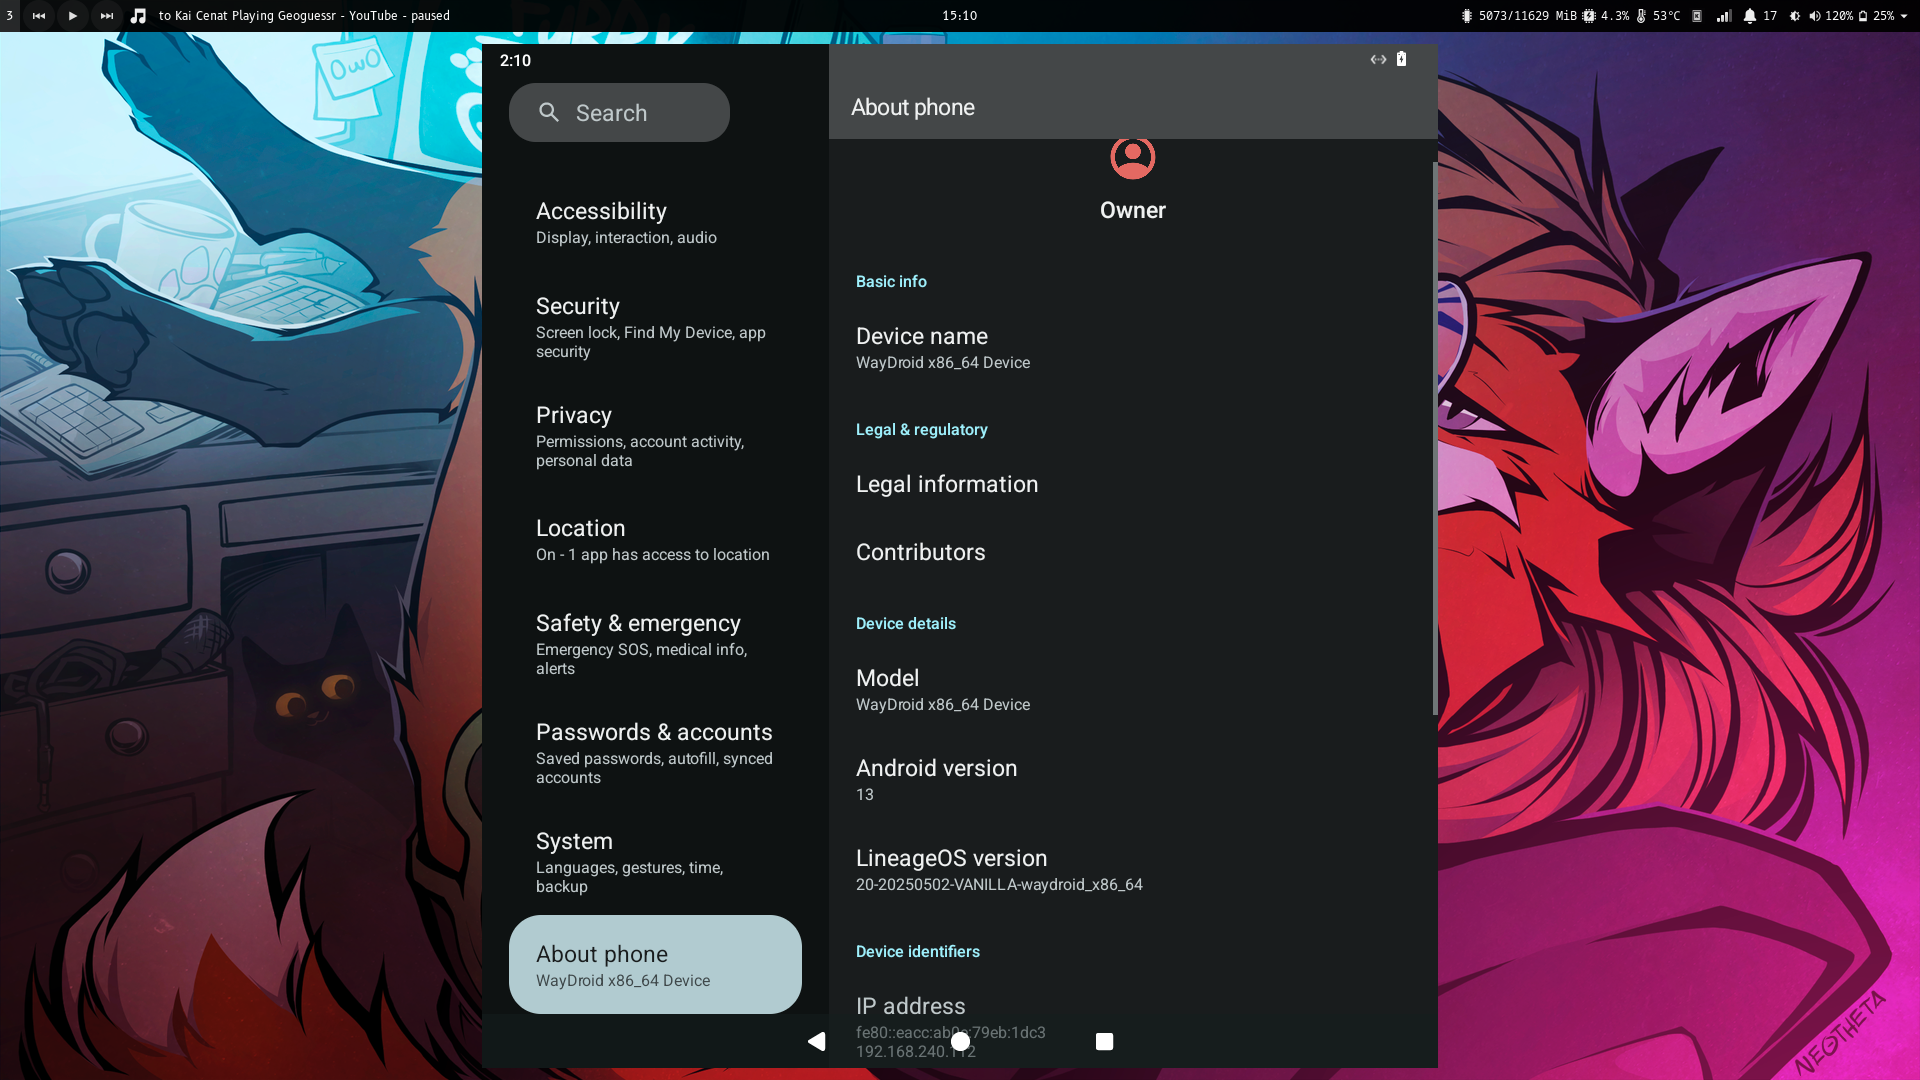
Task: Click the Android back navigation button
Action: click(x=817, y=1041)
